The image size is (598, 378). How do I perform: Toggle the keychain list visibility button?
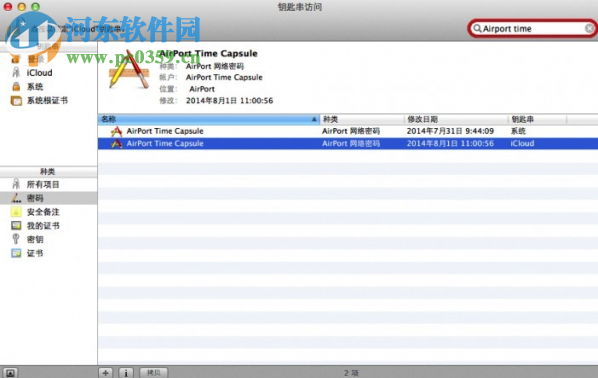(x=10, y=373)
